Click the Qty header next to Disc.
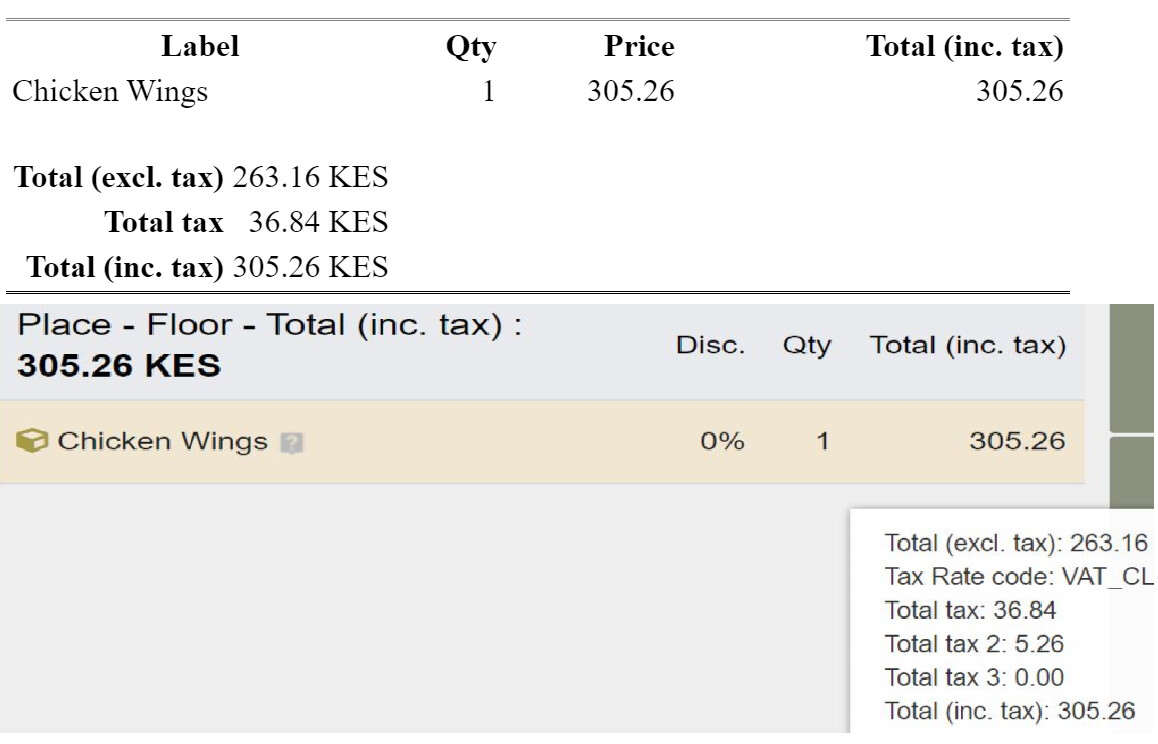This screenshot has height=744, width=1158. point(806,346)
